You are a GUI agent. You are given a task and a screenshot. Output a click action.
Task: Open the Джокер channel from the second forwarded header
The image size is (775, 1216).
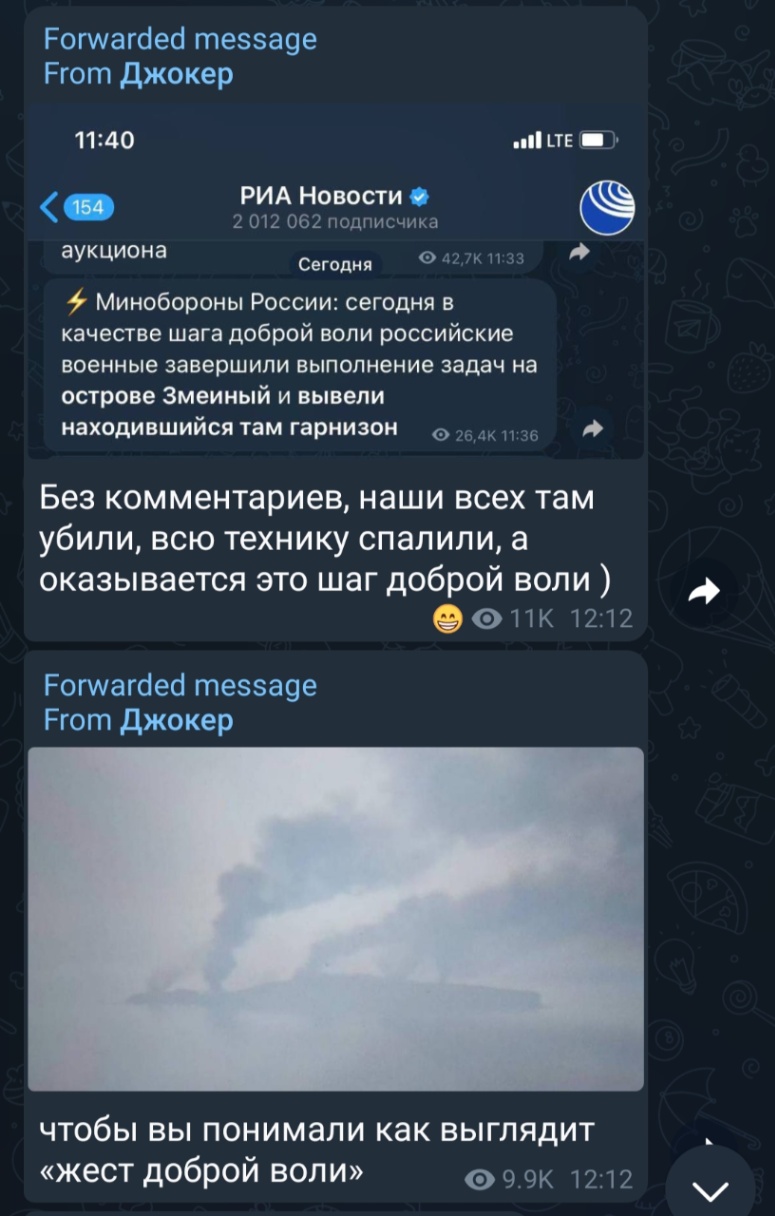176,720
